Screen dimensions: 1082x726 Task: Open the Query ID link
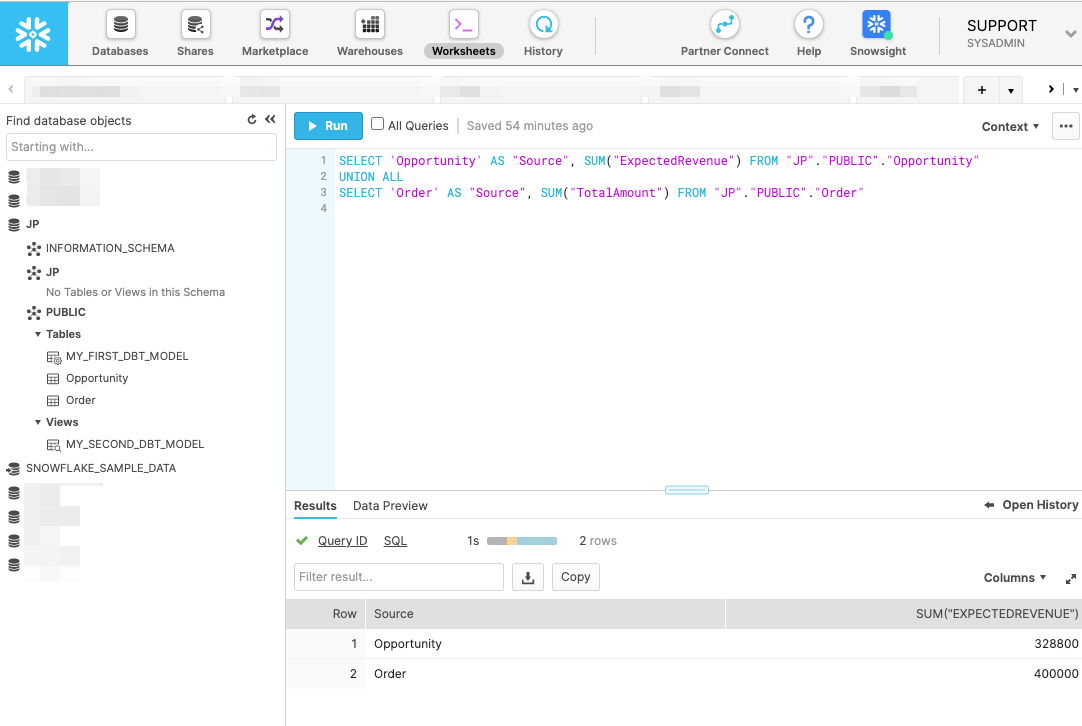[x=342, y=541]
